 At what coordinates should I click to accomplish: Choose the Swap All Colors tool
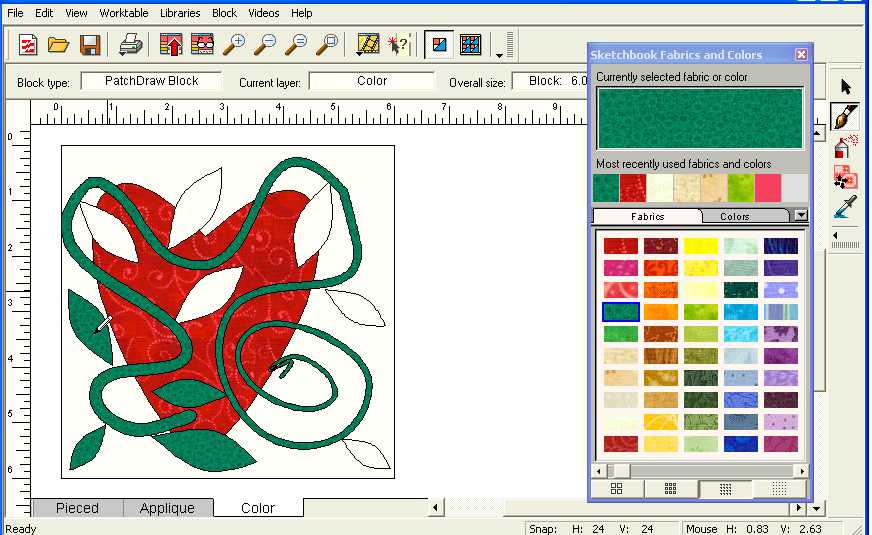tap(846, 178)
